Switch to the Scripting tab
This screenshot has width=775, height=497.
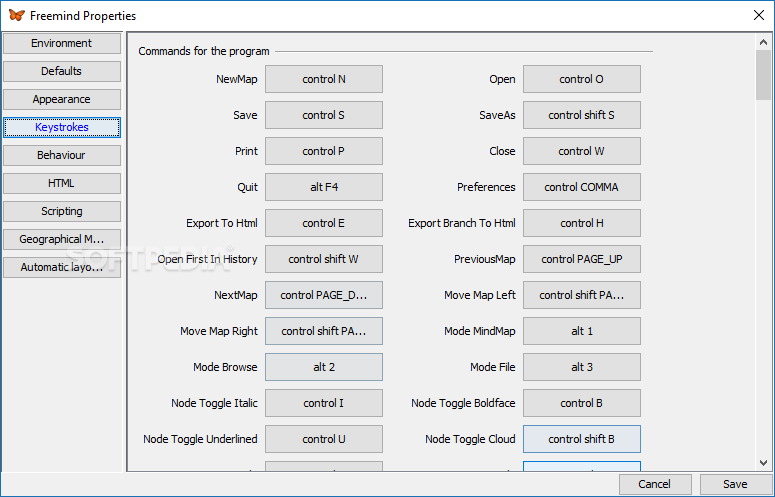62,211
